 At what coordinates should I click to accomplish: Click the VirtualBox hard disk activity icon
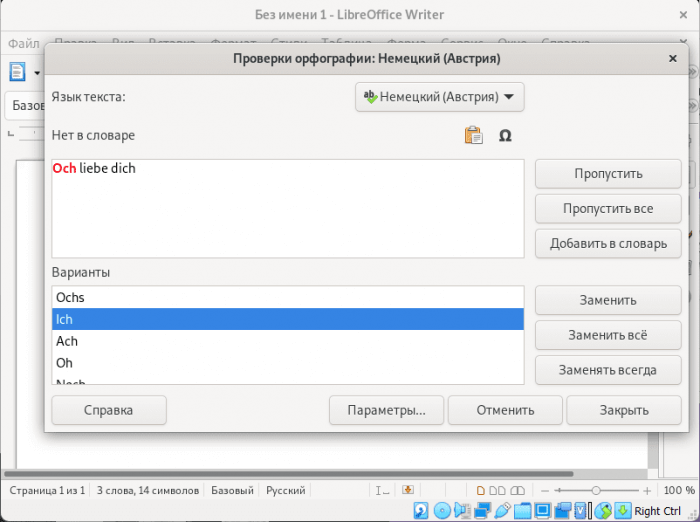pos(421,510)
